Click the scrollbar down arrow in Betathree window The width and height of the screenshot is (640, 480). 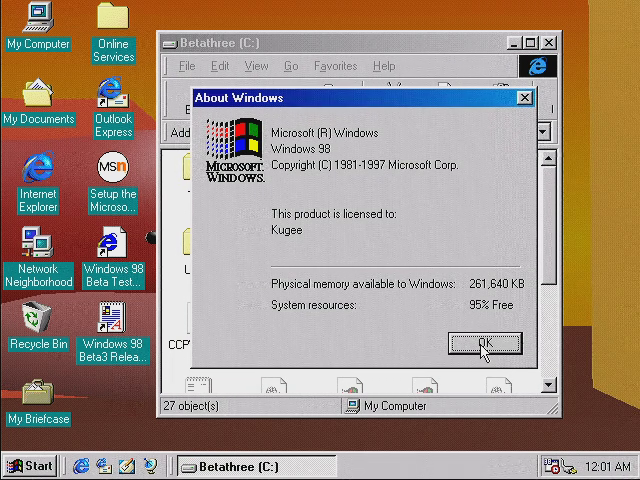549,385
